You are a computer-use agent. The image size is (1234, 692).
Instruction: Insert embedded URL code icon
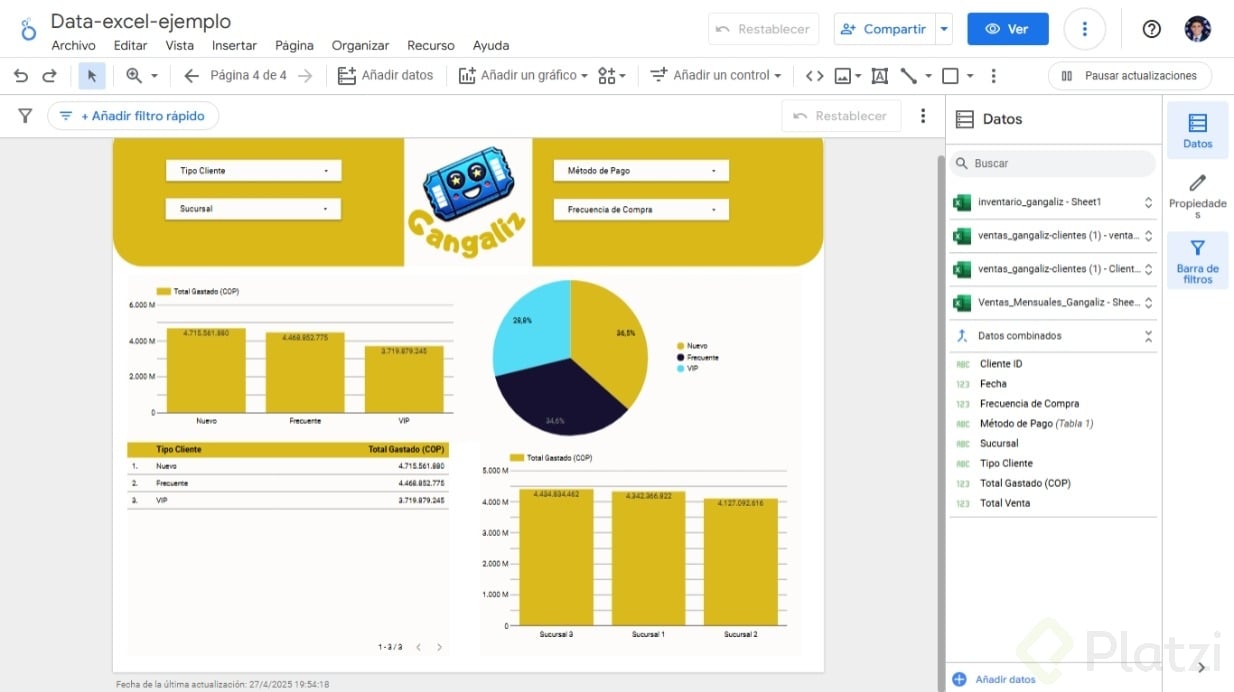pos(815,76)
